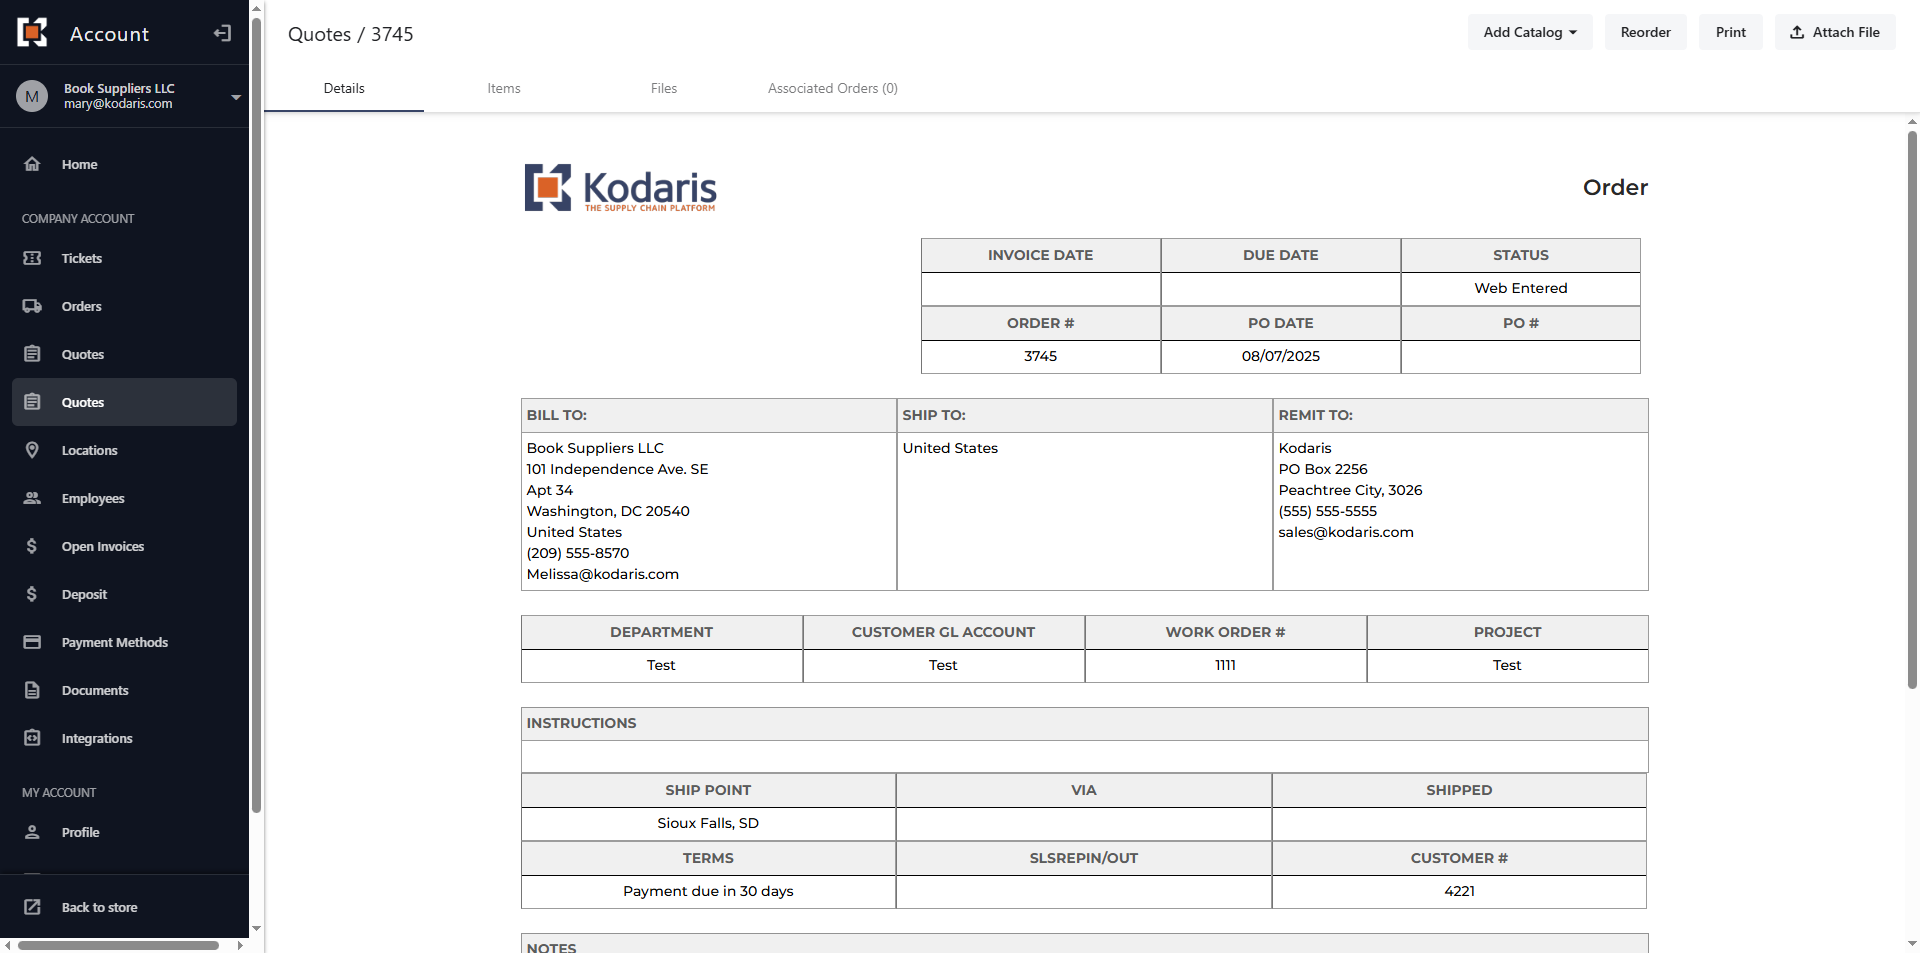Click the Integrations icon
Viewport: 1920px width, 953px height.
(32, 738)
